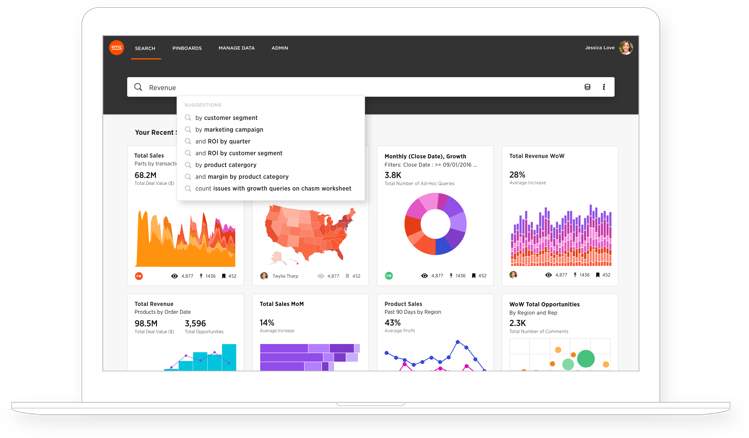Open the Total Revenue WoW stacked bar chart
This screenshot has height=438, width=749.
pyautogui.click(x=561, y=235)
